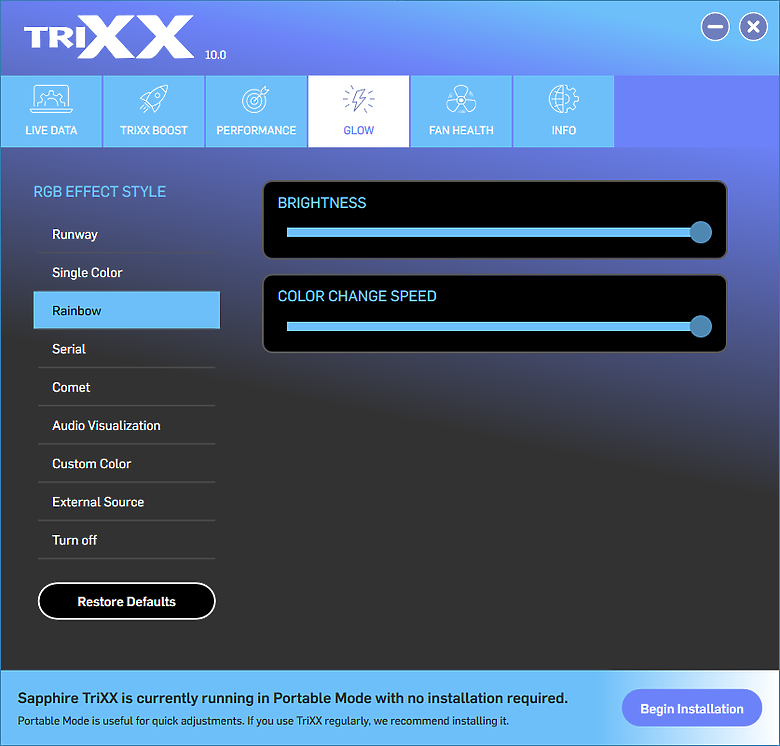Viewport: 780px width, 746px height.
Task: Switch to the TRIXX BOOST tab label
Action: (154, 130)
